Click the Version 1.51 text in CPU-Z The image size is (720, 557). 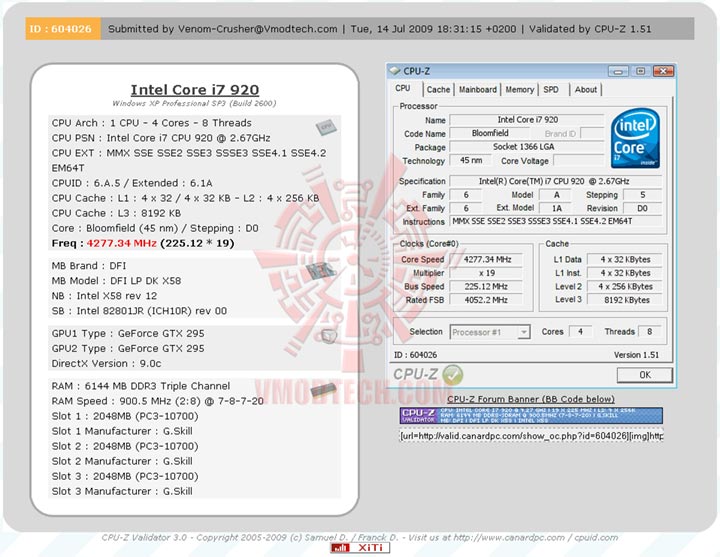click(x=636, y=355)
